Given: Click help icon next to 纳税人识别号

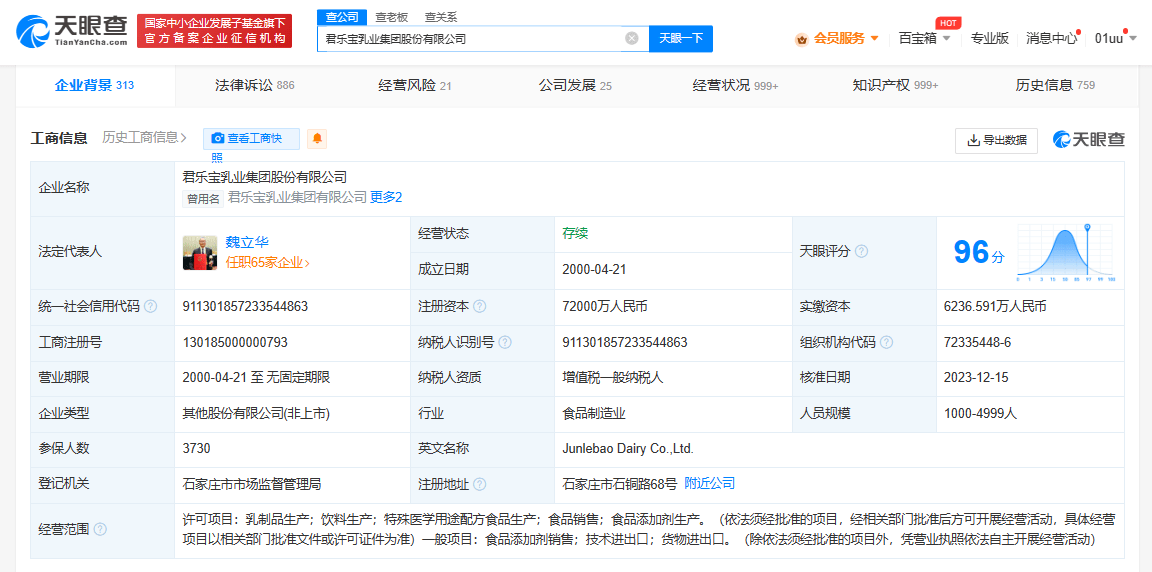Looking at the screenshot, I should [x=505, y=343].
